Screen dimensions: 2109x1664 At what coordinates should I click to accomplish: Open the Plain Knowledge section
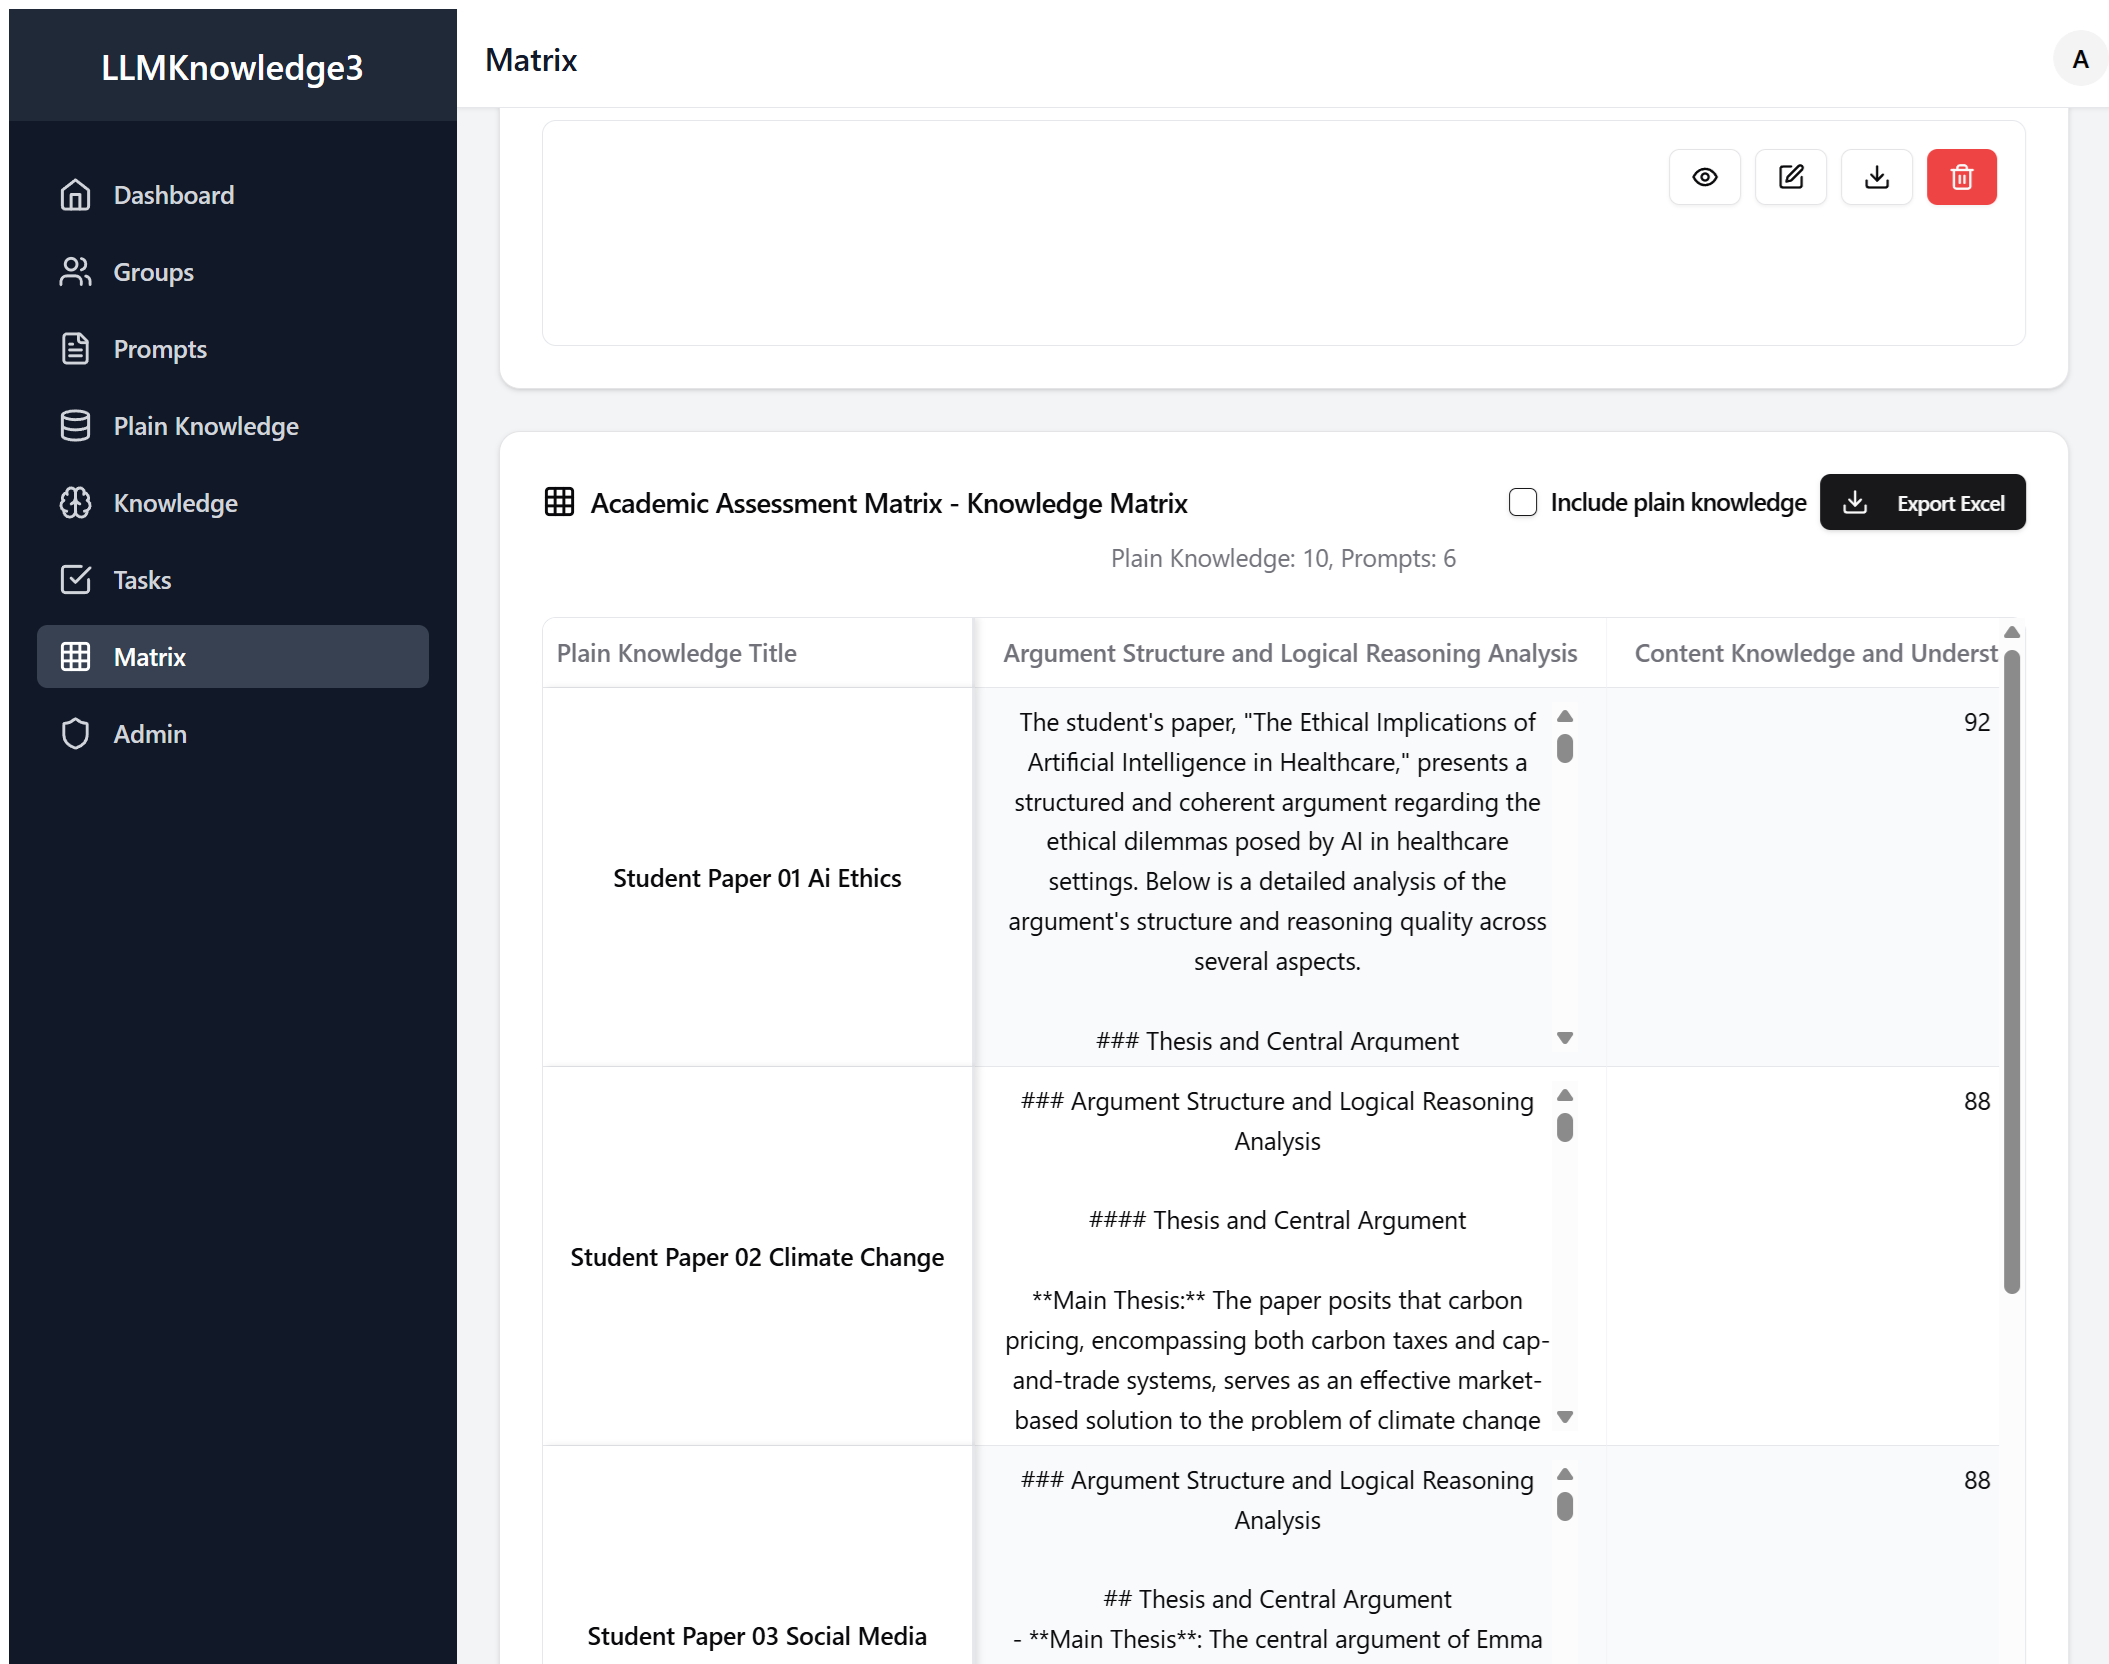coord(206,426)
